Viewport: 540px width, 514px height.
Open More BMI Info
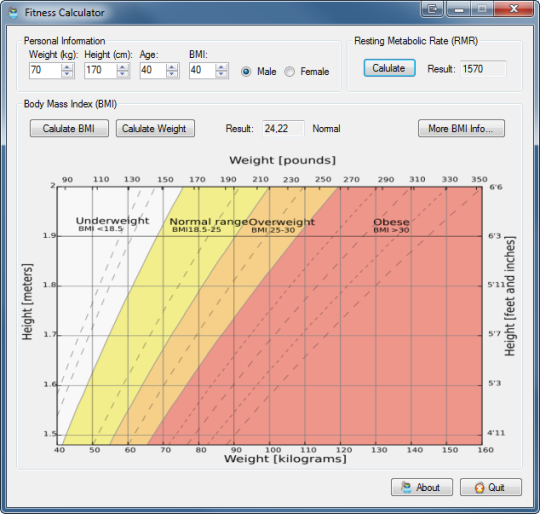[461, 128]
